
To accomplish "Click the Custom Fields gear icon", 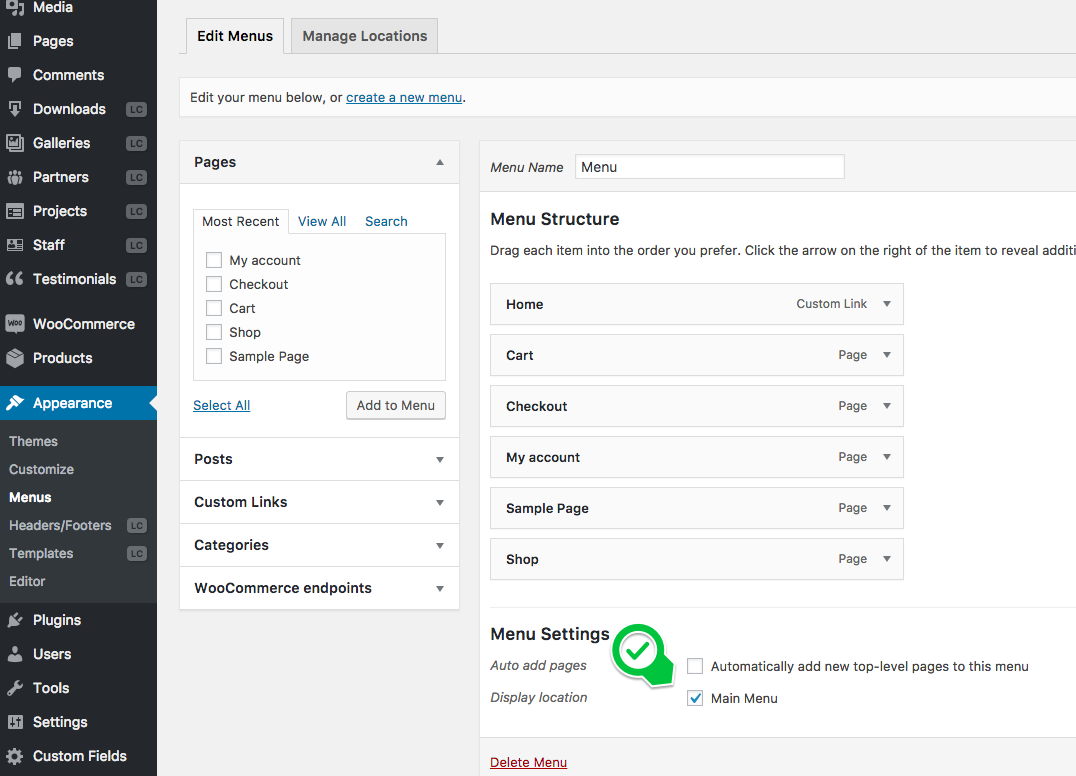I will 15,756.
